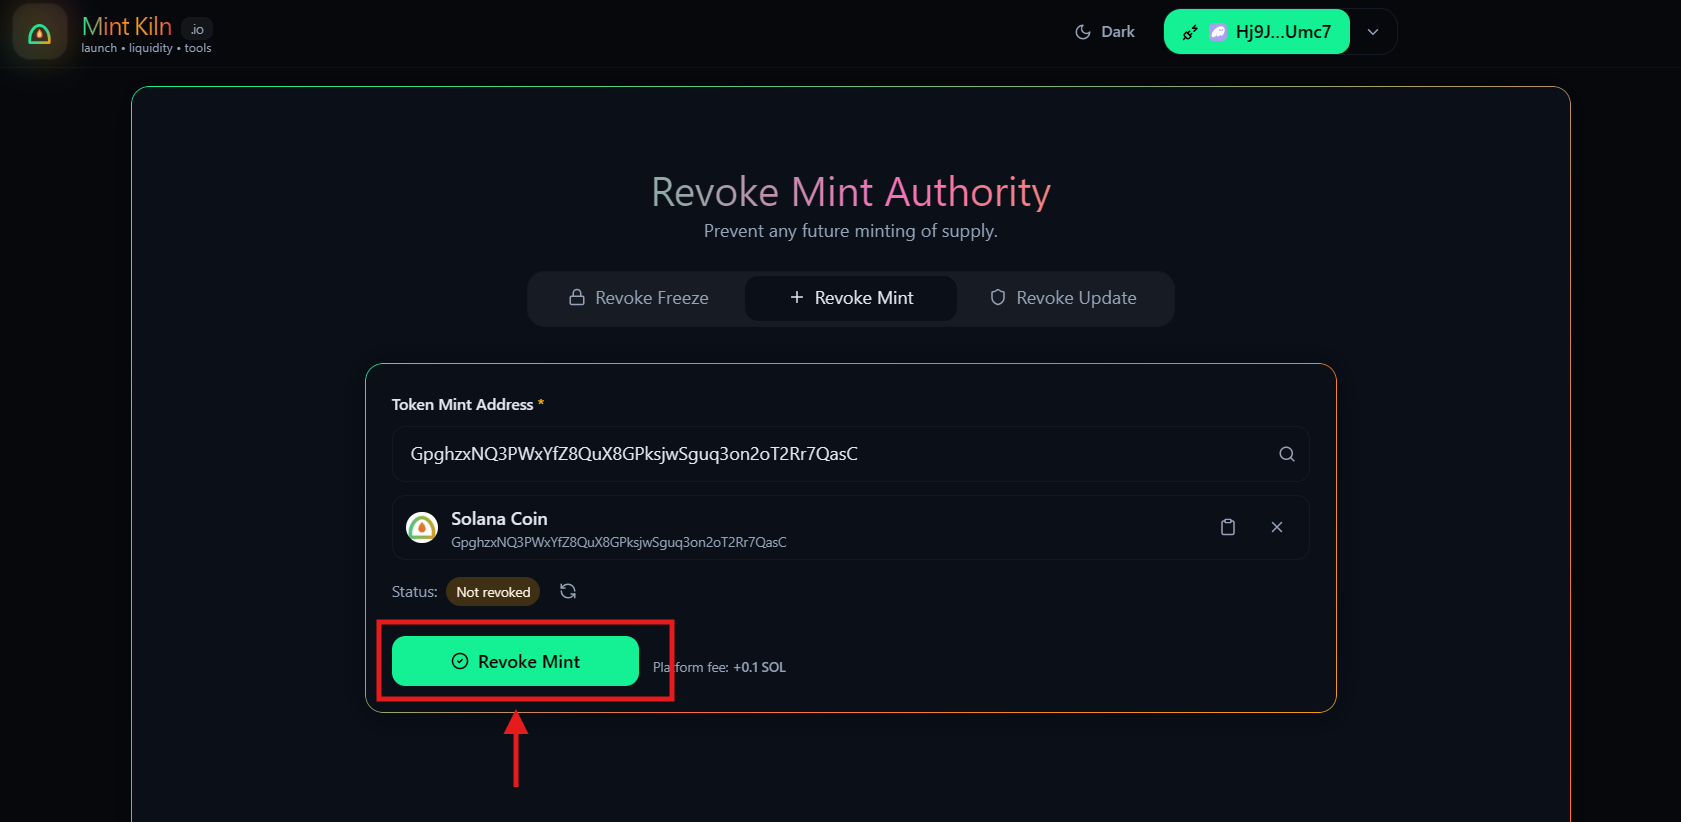
Task: Click the Token Mint Address label
Action: 462,404
